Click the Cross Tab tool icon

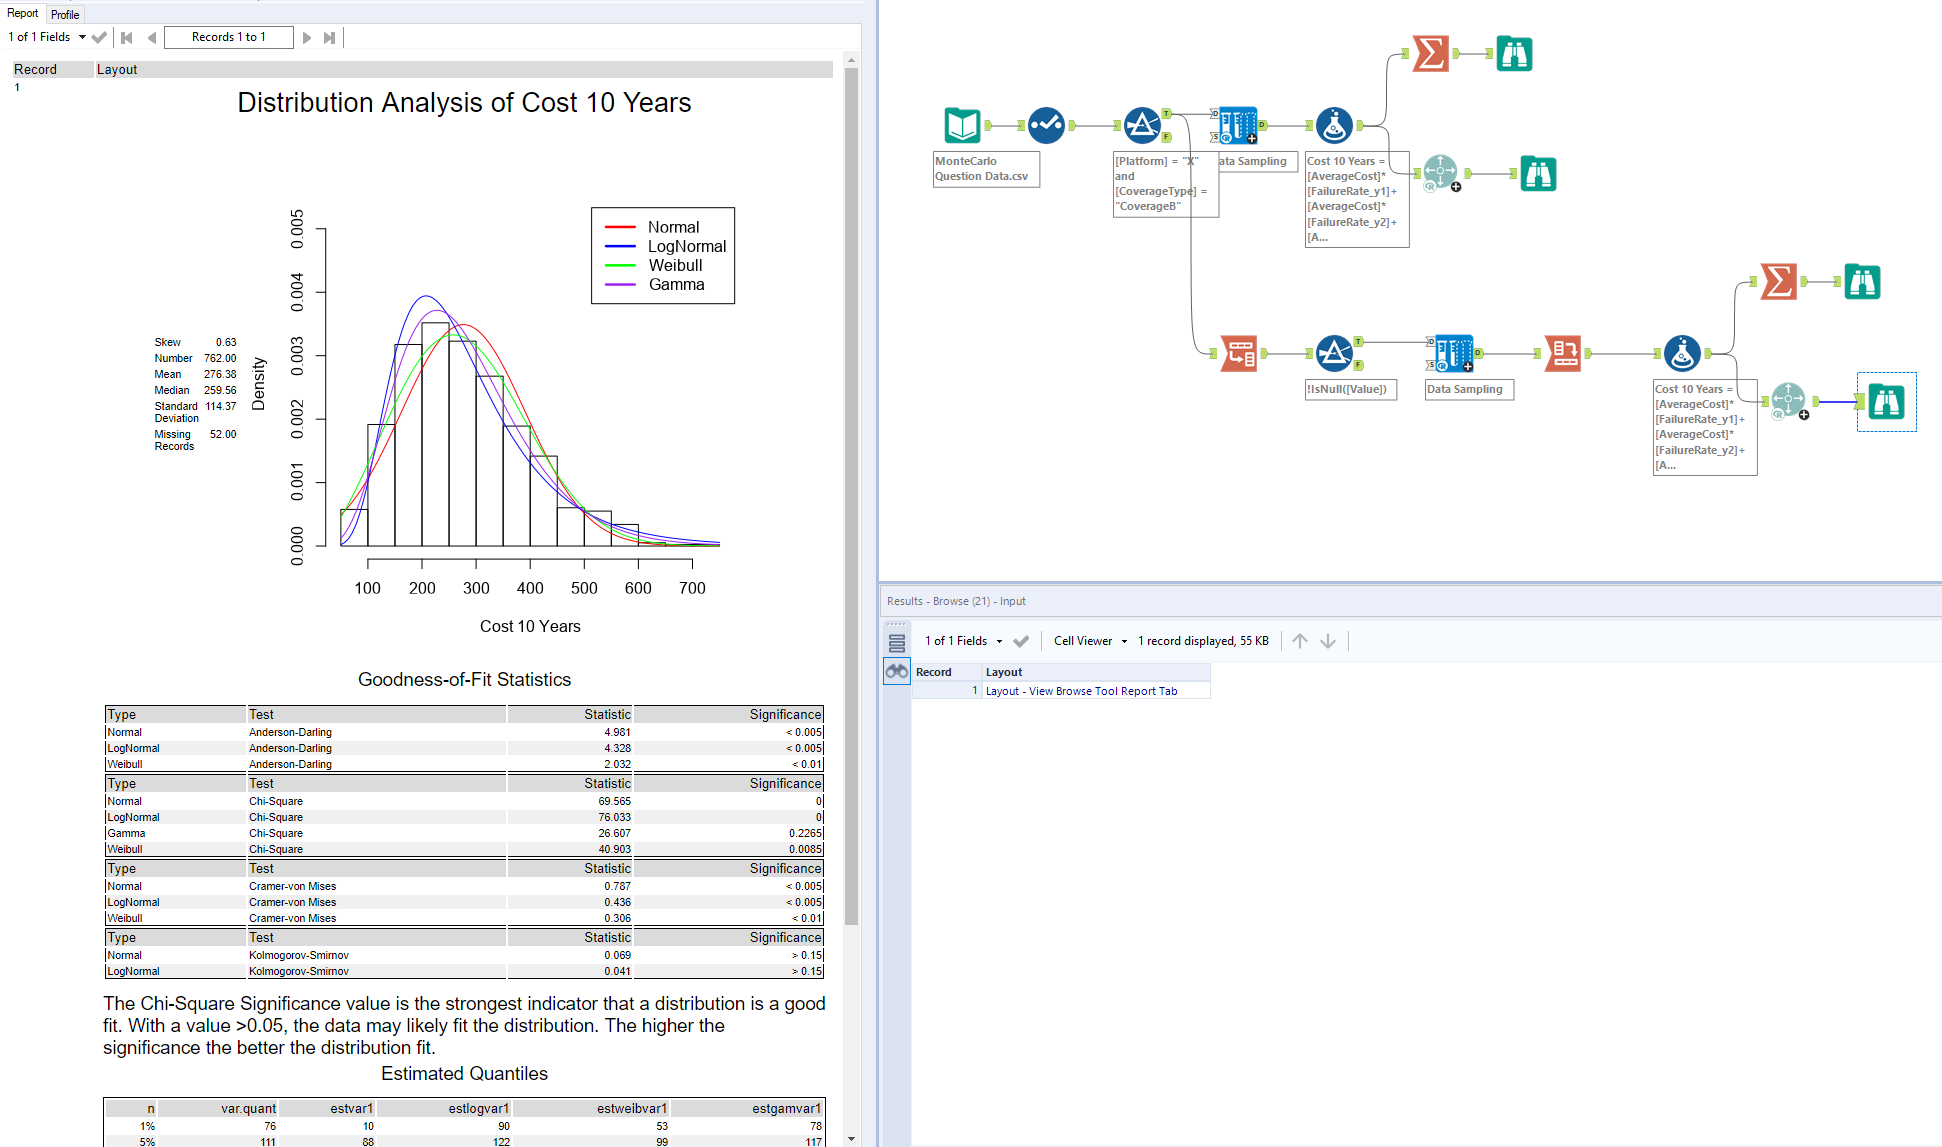pyautogui.click(x=1563, y=353)
